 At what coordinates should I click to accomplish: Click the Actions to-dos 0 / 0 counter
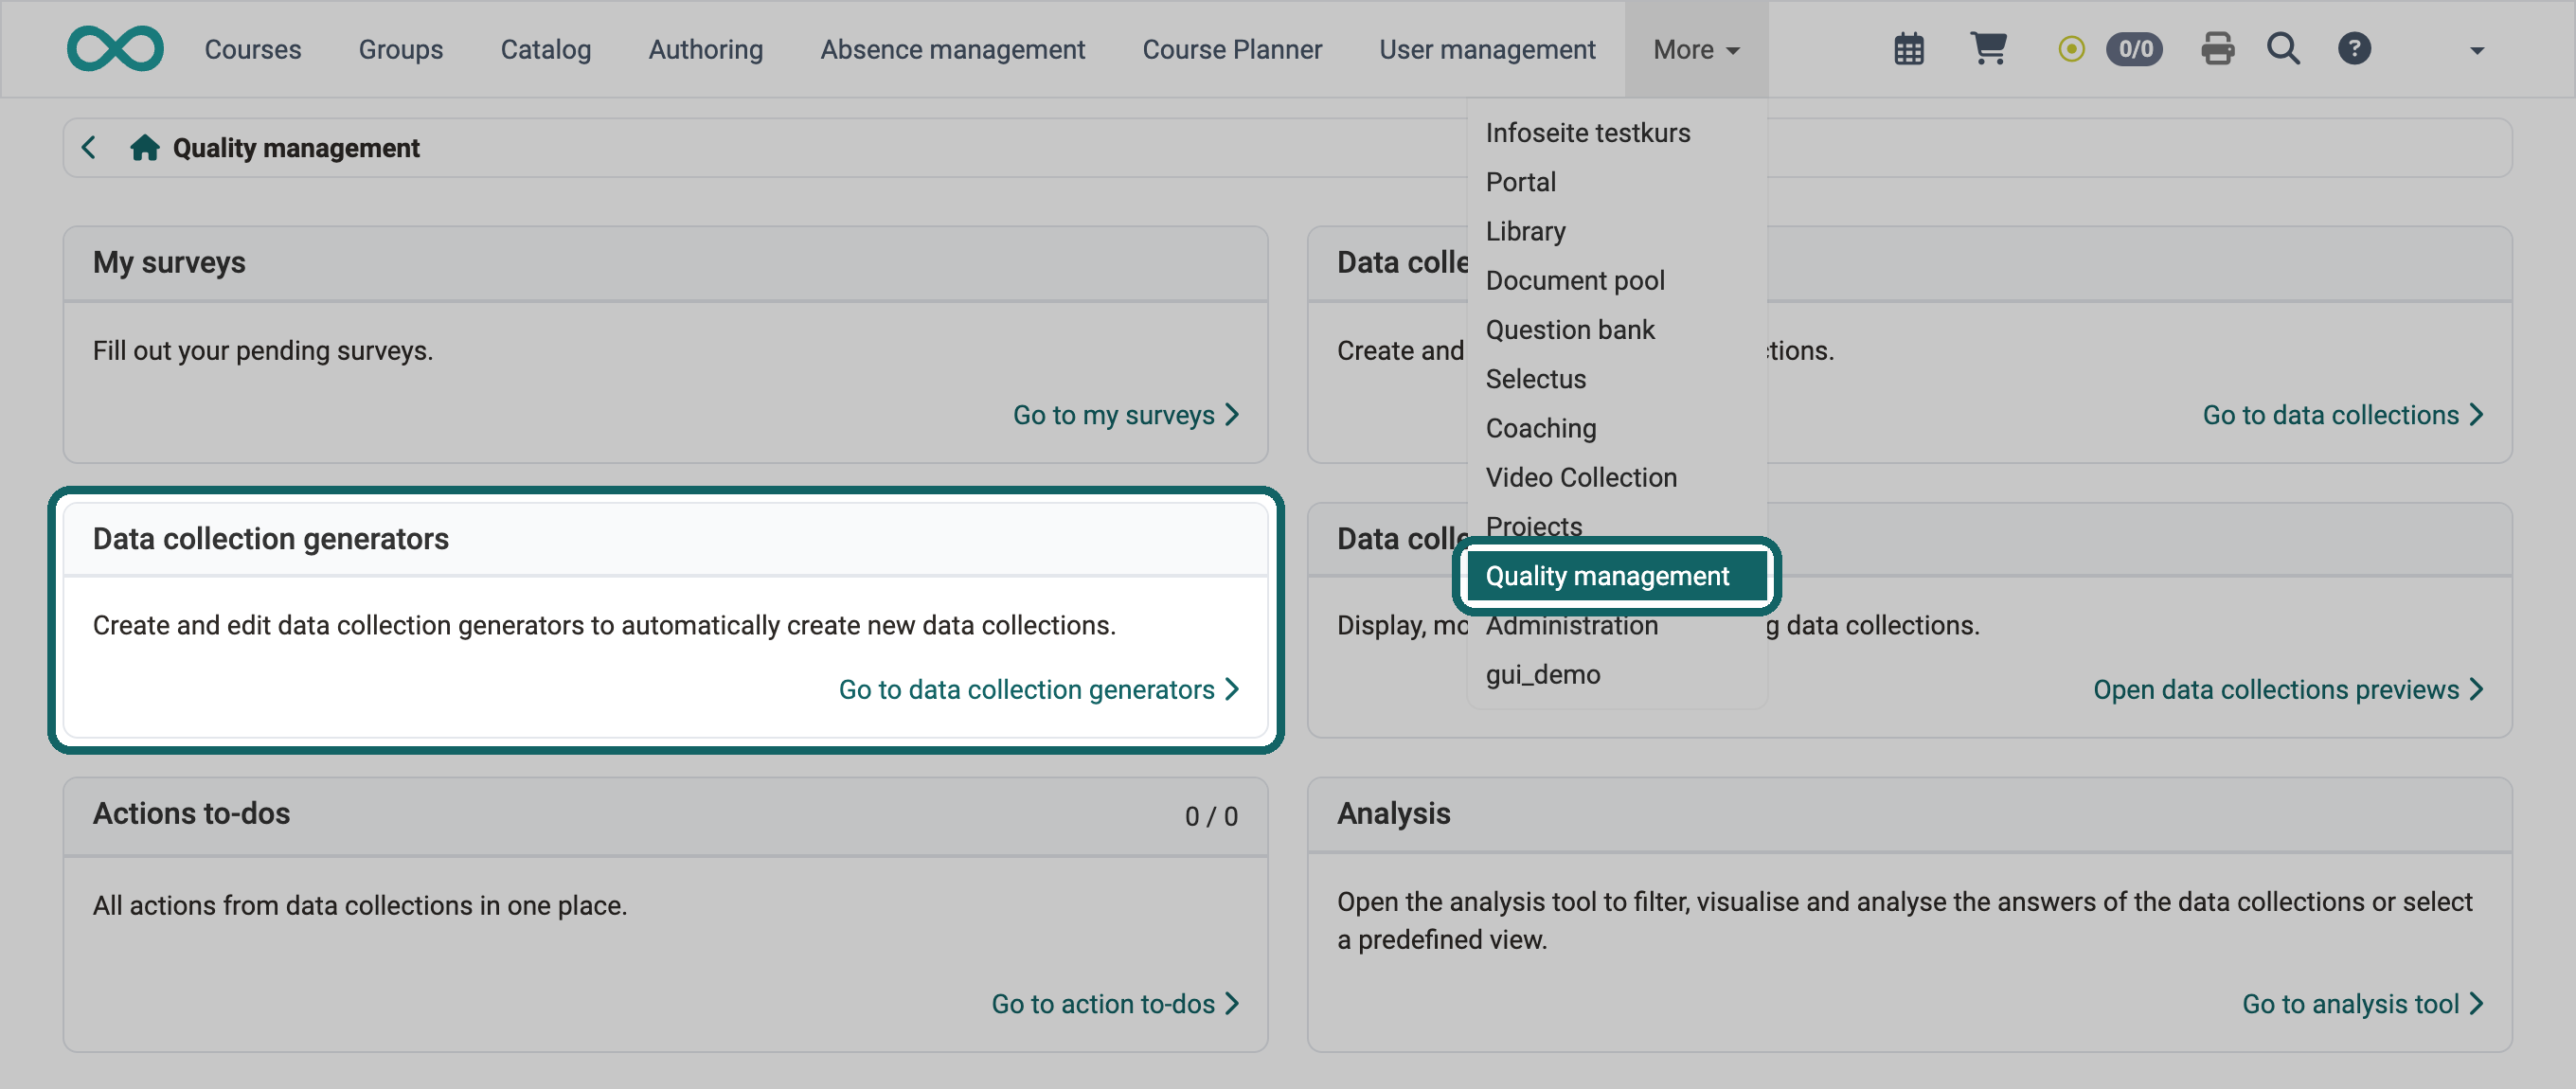tap(1211, 816)
